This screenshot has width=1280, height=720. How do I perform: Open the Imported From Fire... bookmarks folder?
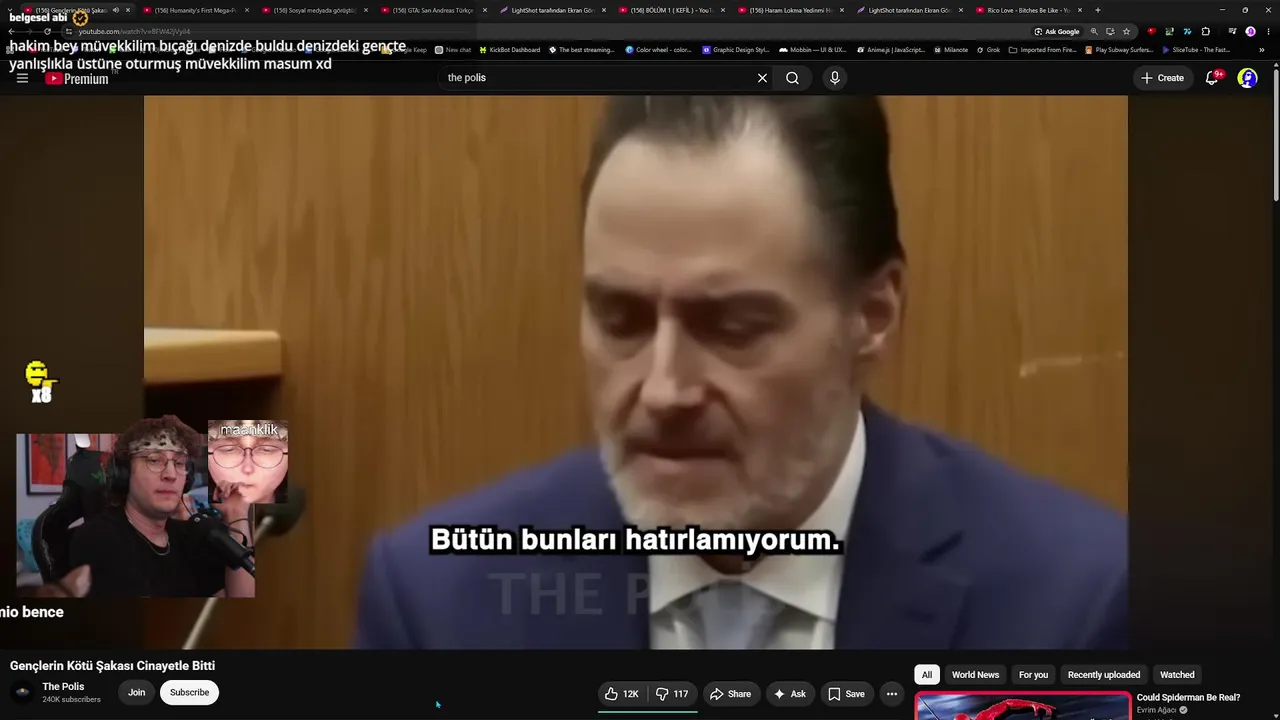pyautogui.click(x=1041, y=50)
